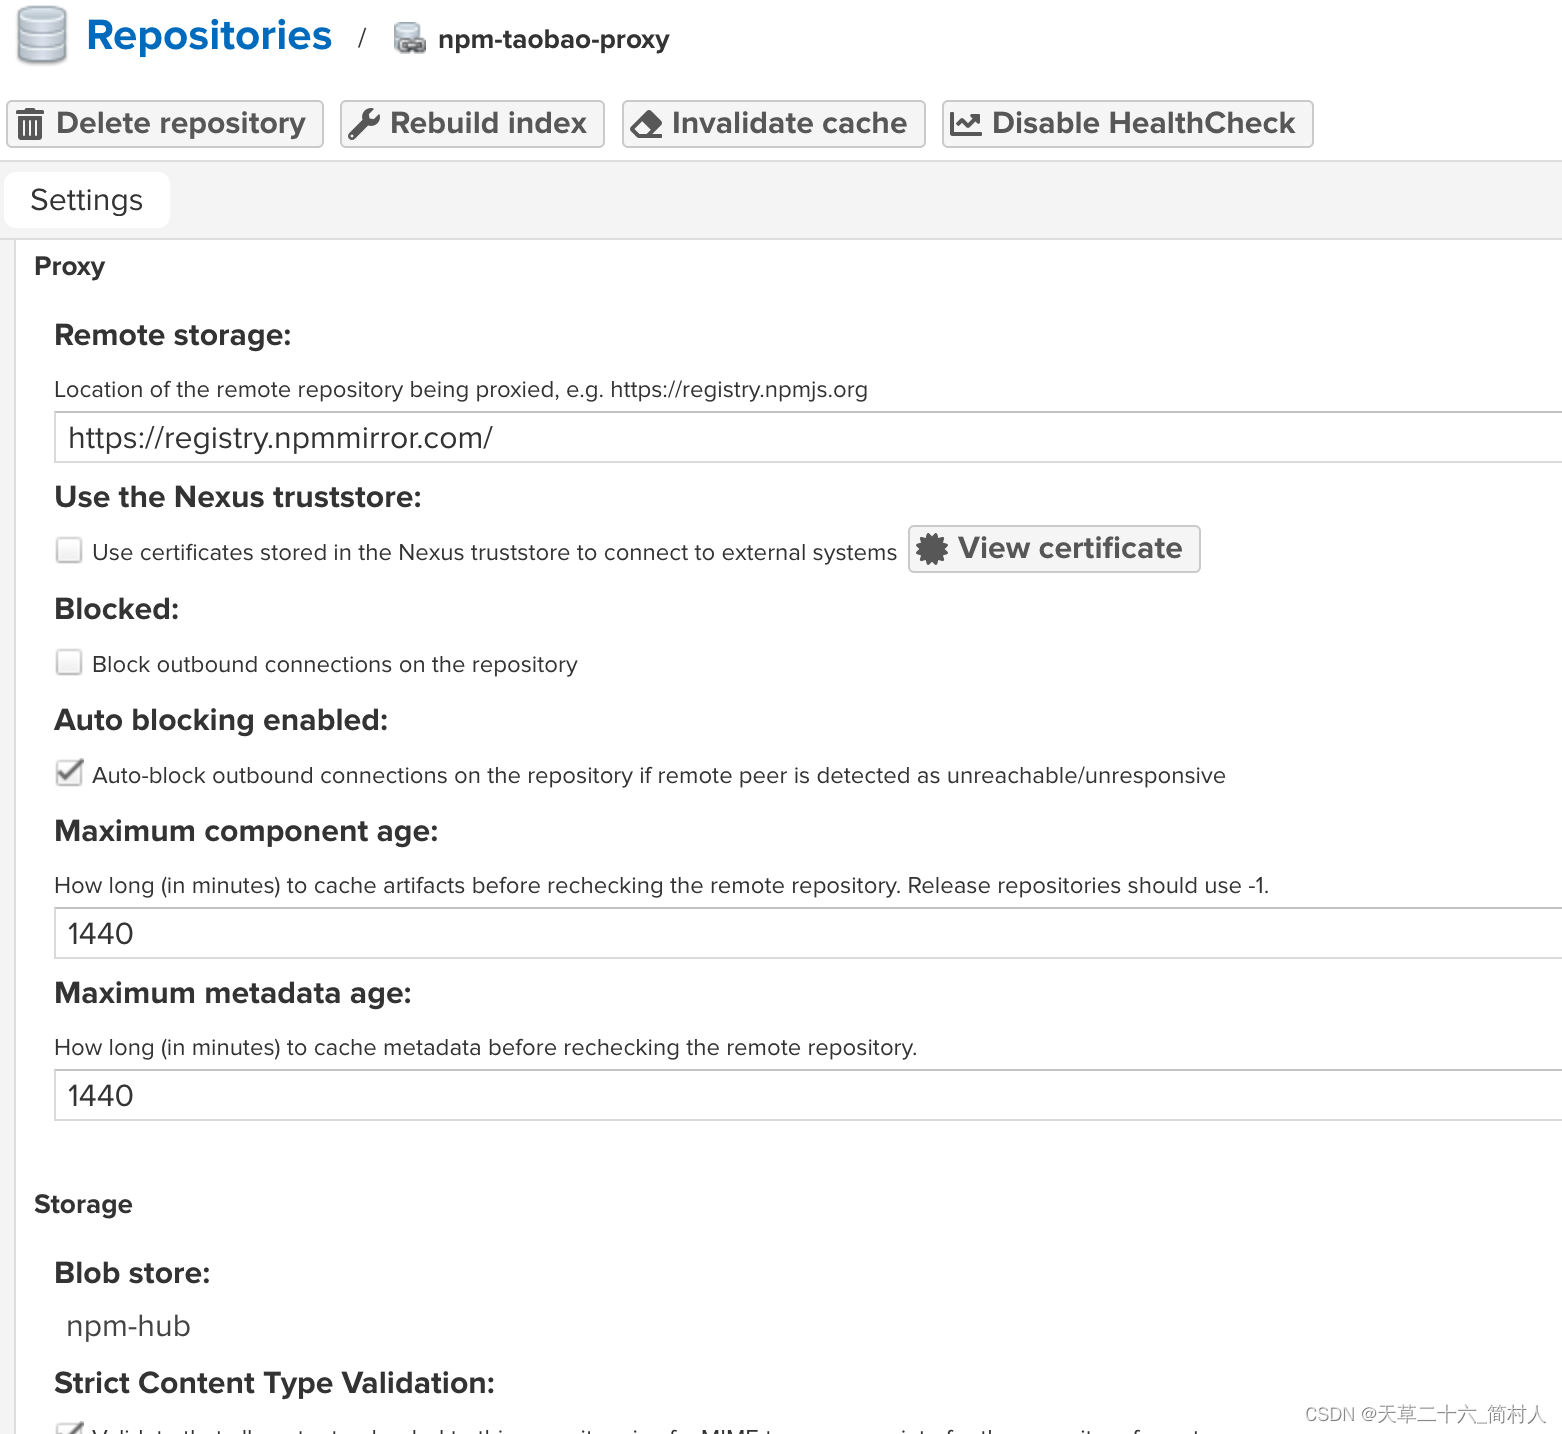Click the Delete repository button
The height and width of the screenshot is (1434, 1562).
pyautogui.click(x=165, y=124)
